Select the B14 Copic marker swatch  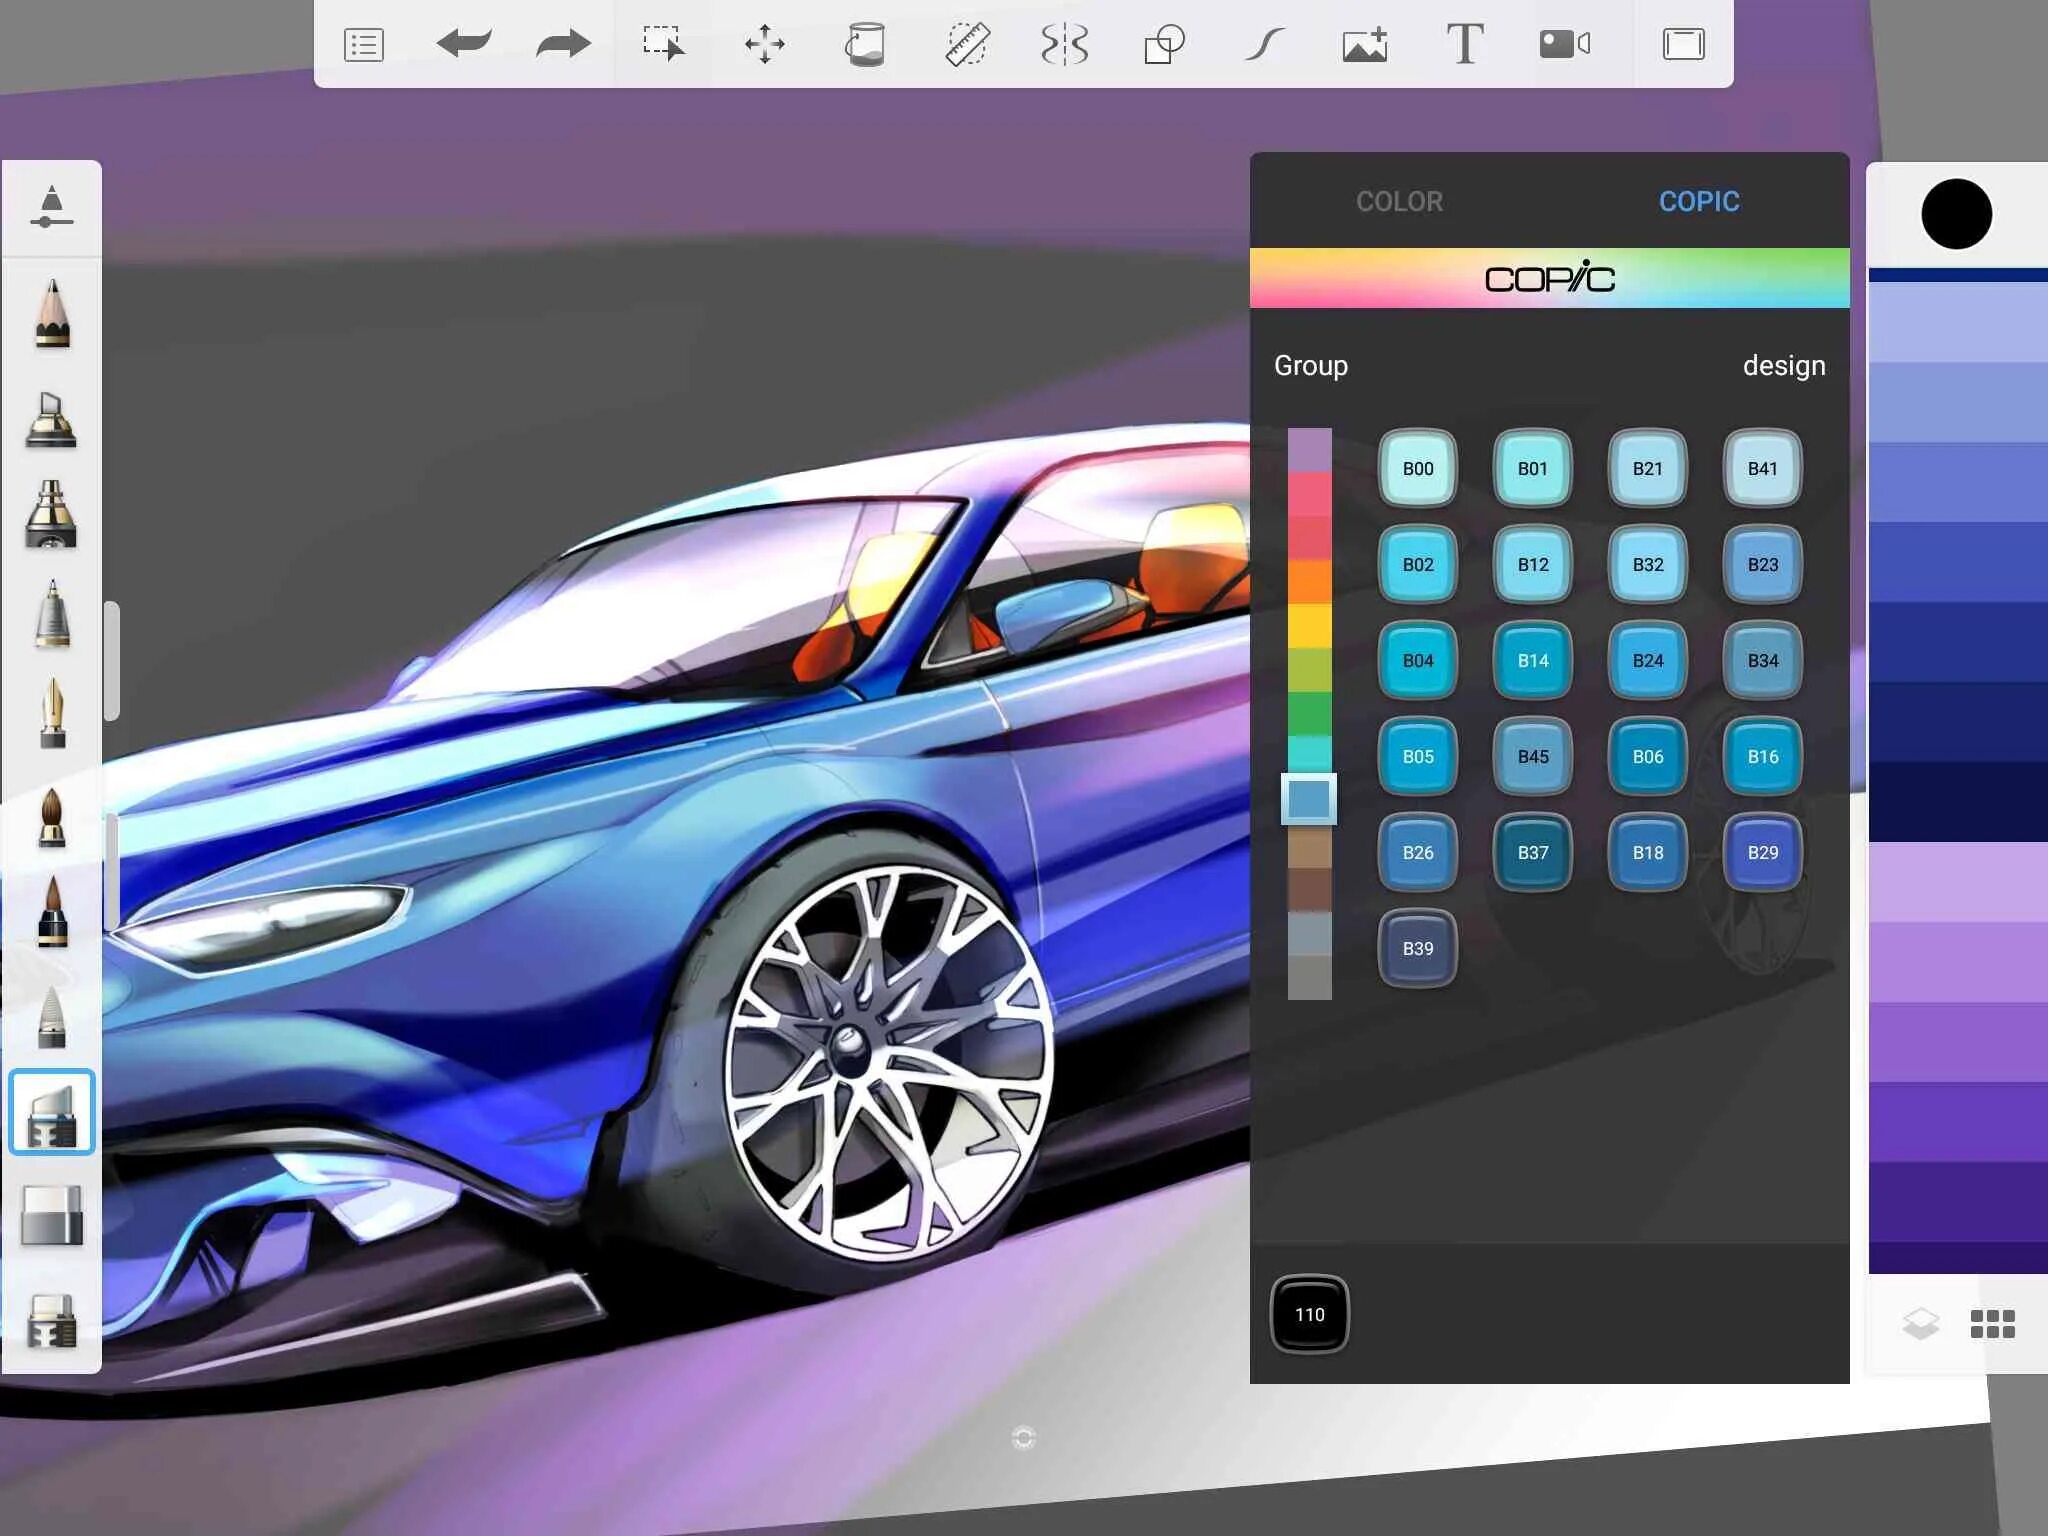pos(1533,660)
